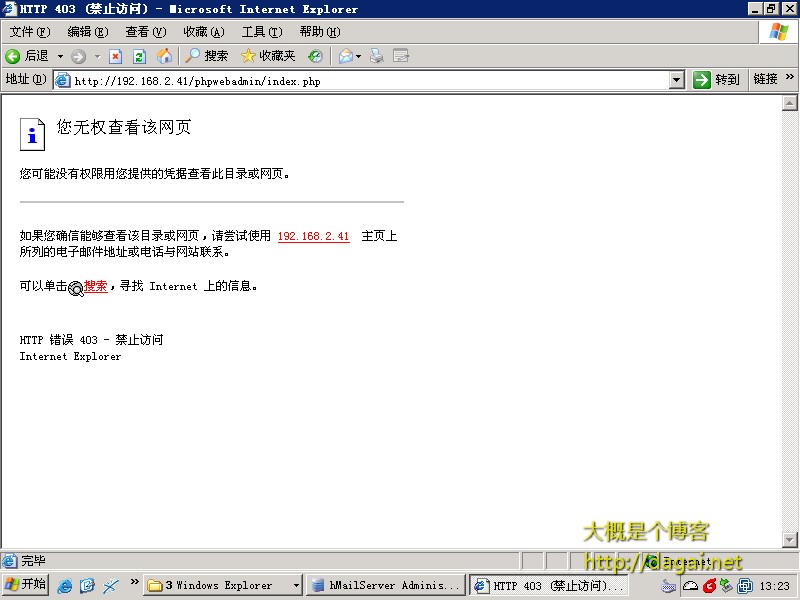Click the third quick launch tool icon
The width and height of the screenshot is (800, 600).
(x=111, y=586)
